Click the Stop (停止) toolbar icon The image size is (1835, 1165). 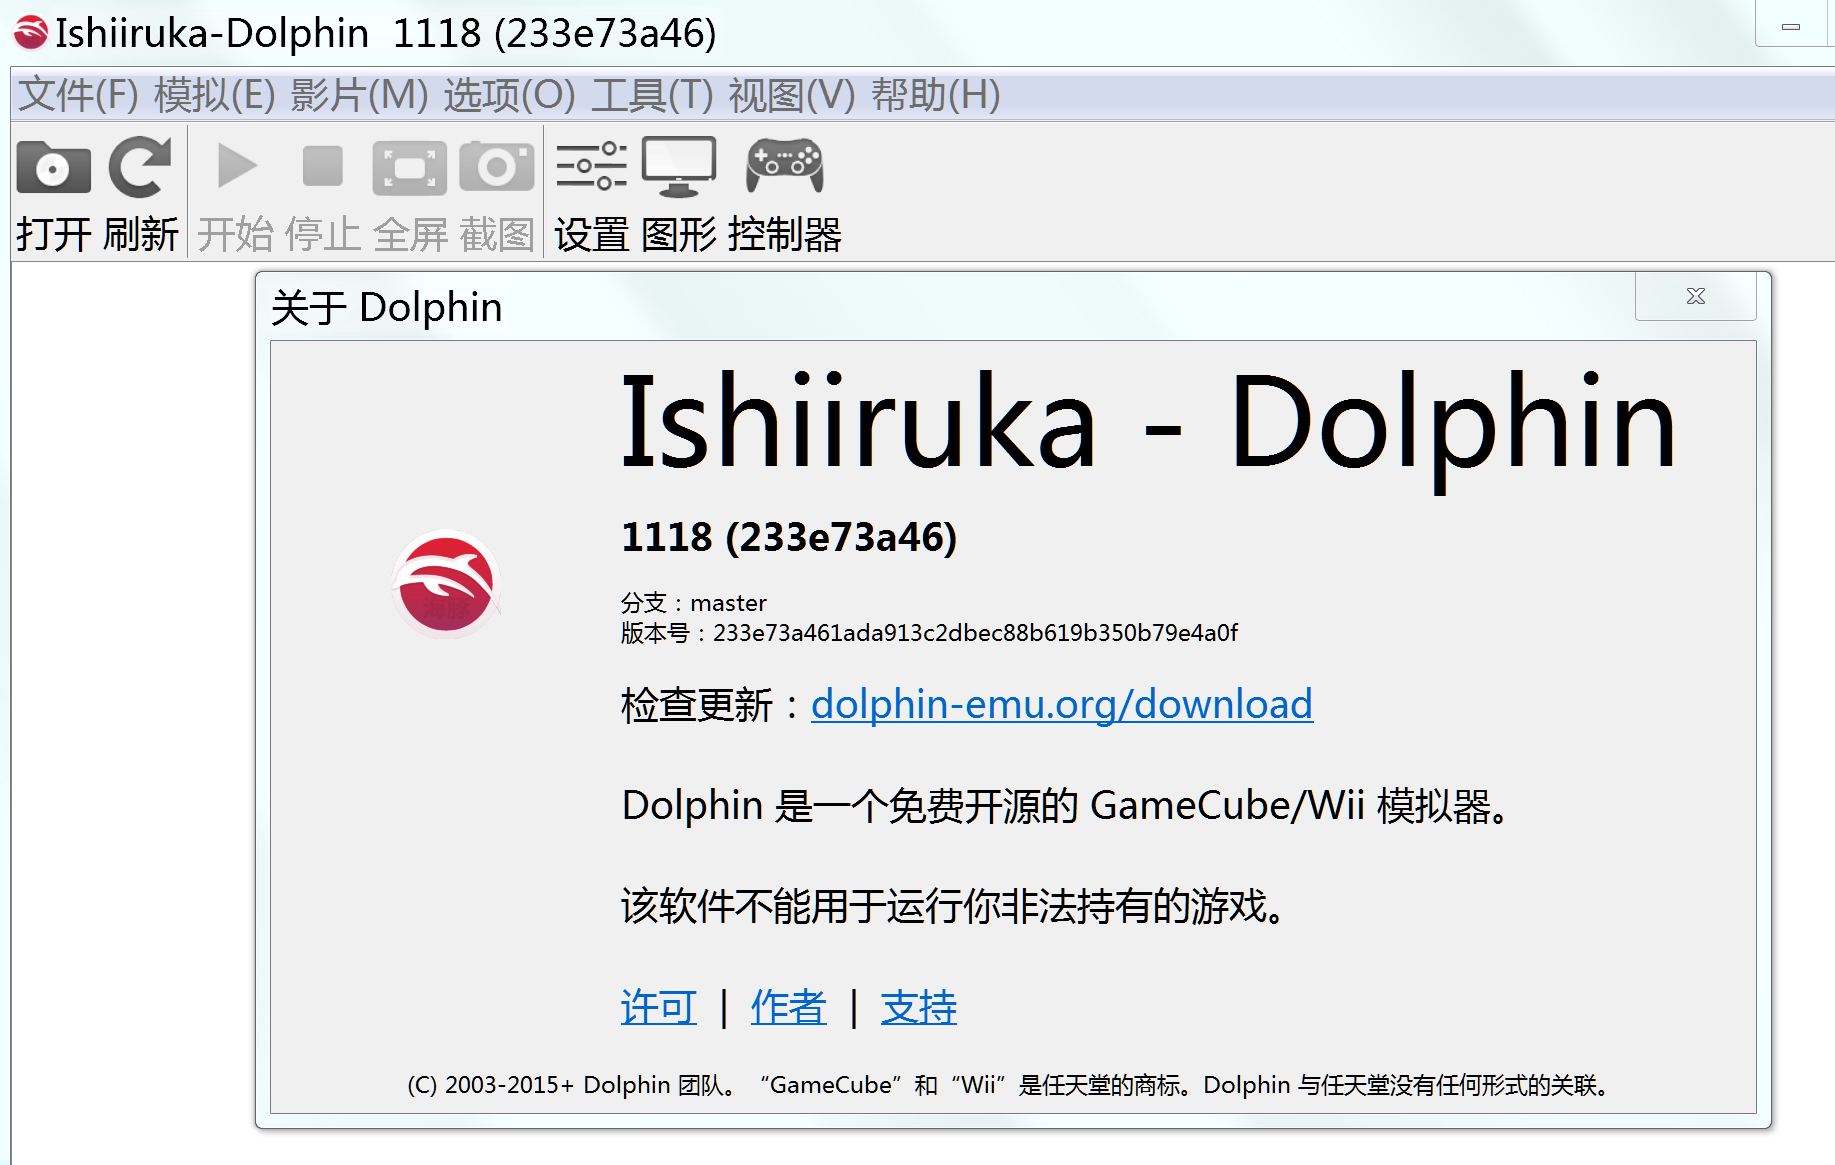pyautogui.click(x=323, y=166)
